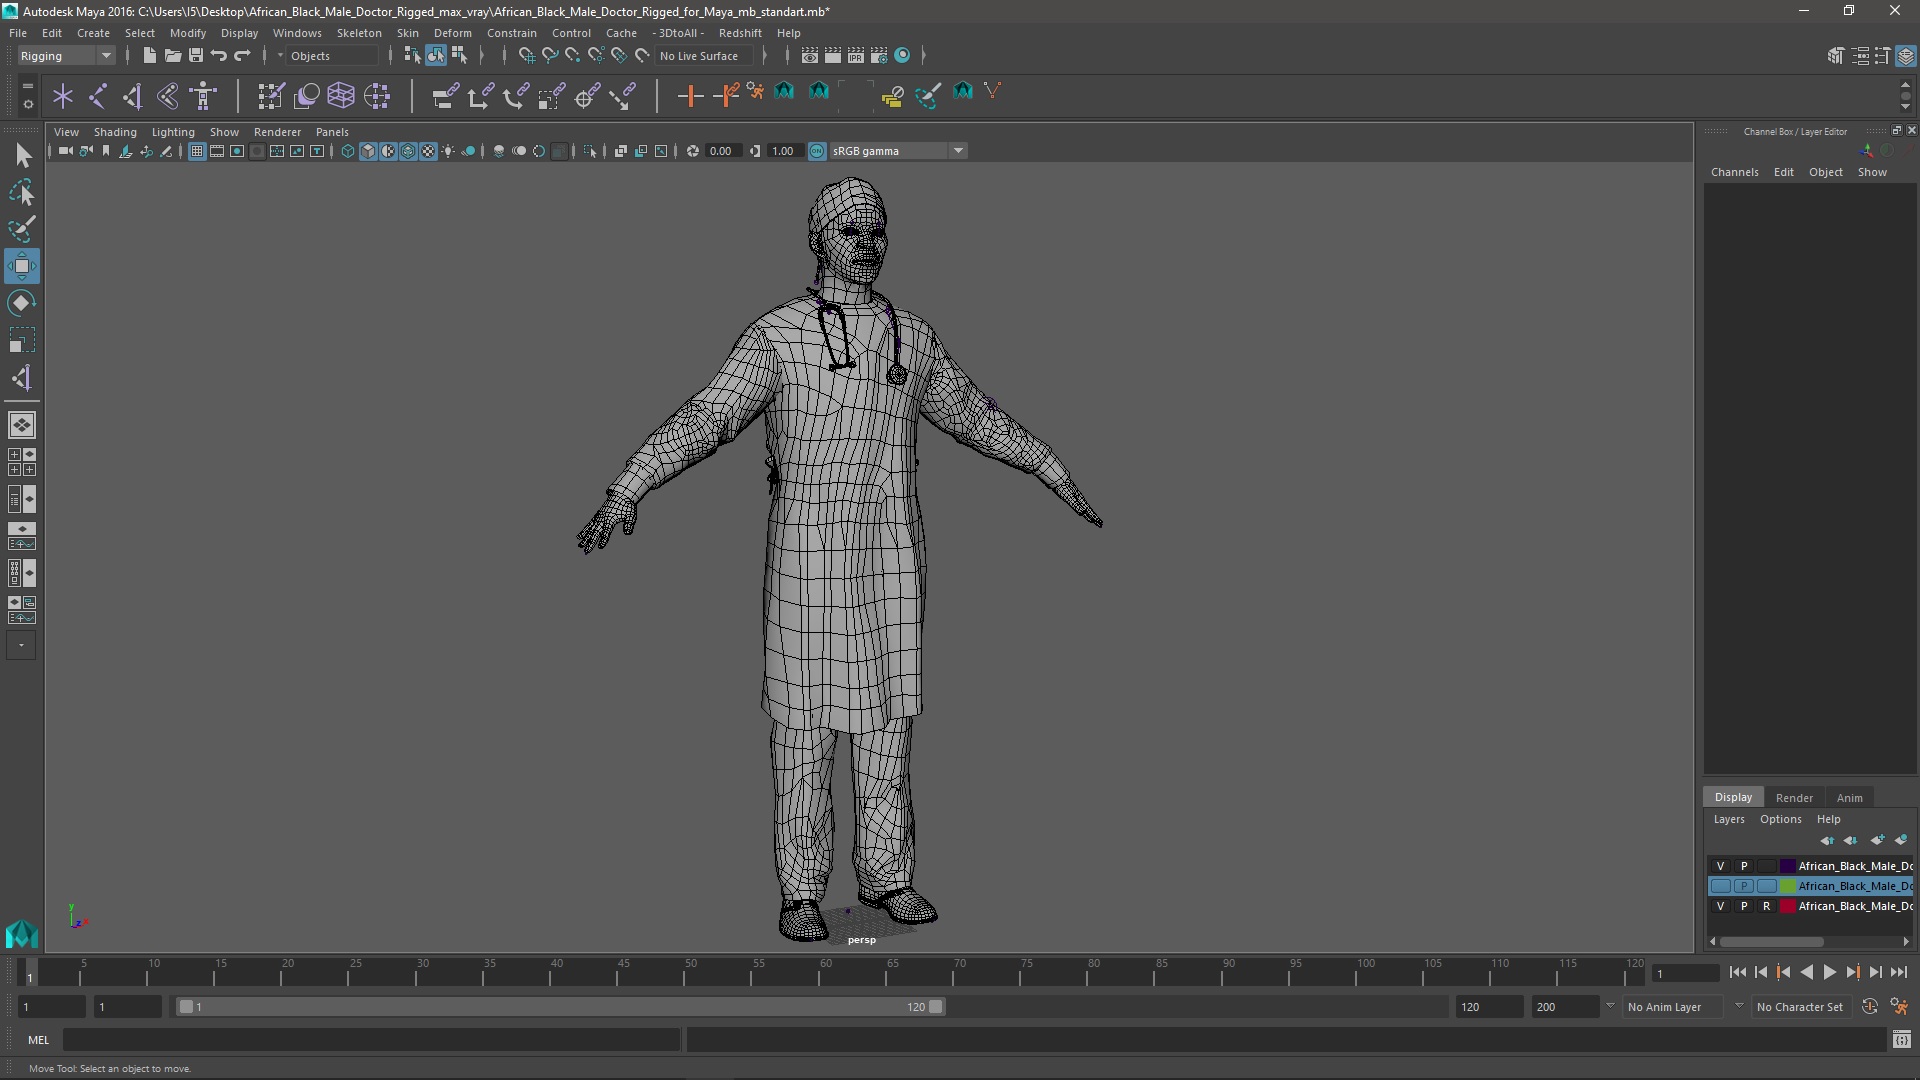1920x1080 pixels.
Task: Click the Layers menu in Layer Editor
Action: point(1728,819)
